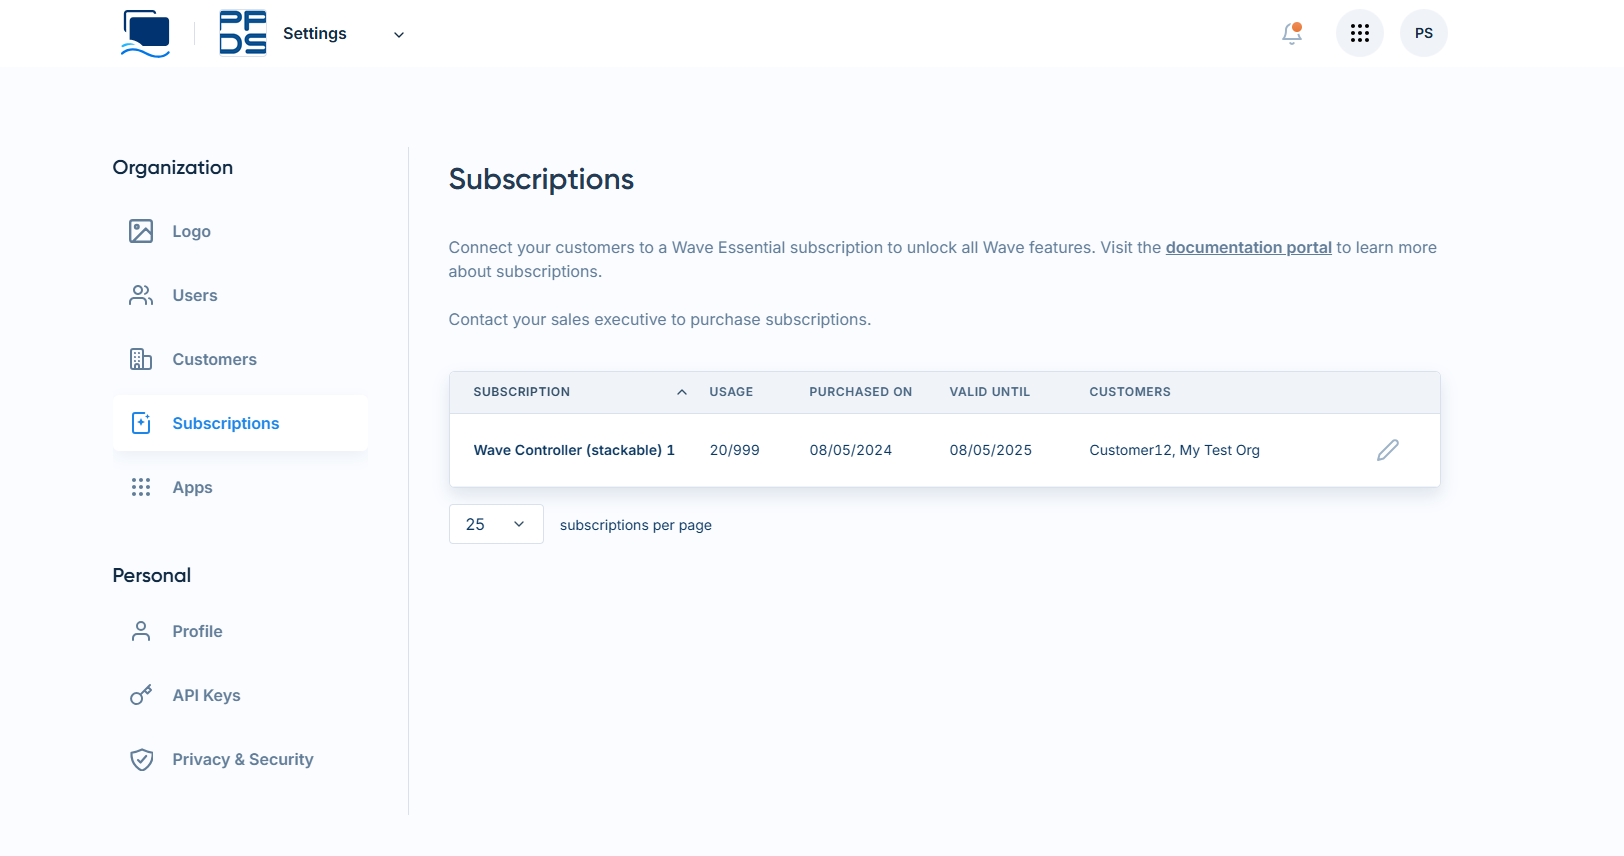Viewport: 1624px width, 856px height.
Task: Click the Customer12, My Test Org entry
Action: tap(1174, 450)
